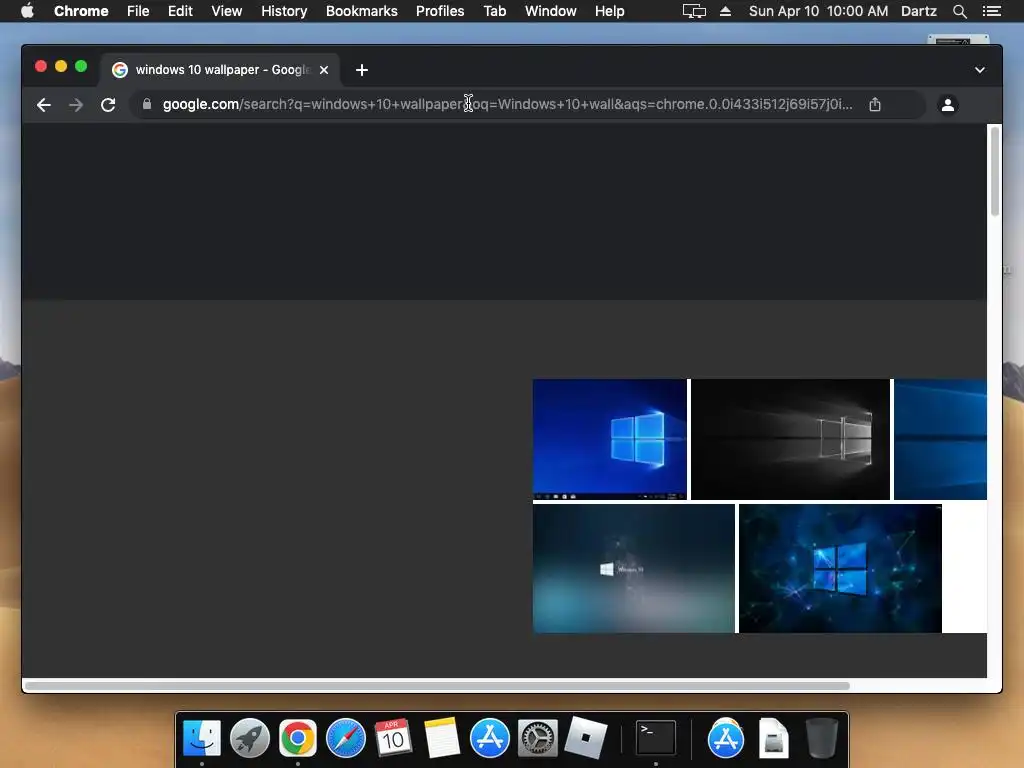This screenshot has height=768, width=1024.
Task: Open the date and time display
Action: (x=818, y=11)
